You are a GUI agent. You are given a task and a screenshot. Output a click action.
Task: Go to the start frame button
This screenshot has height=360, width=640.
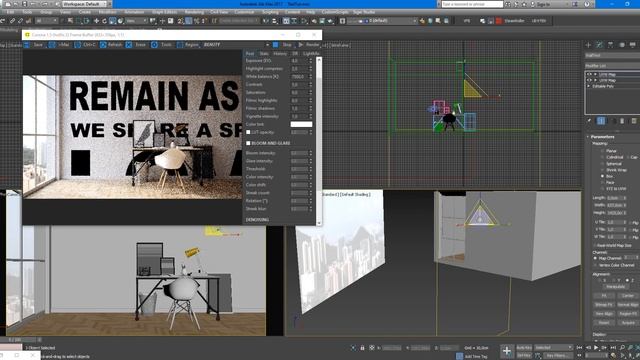coord(580,348)
